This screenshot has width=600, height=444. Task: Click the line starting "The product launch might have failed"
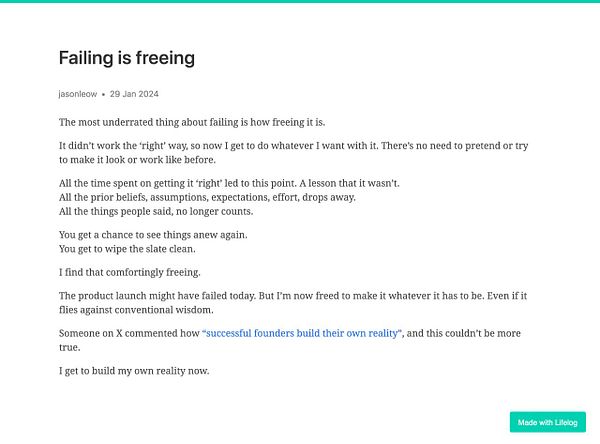coord(293,296)
